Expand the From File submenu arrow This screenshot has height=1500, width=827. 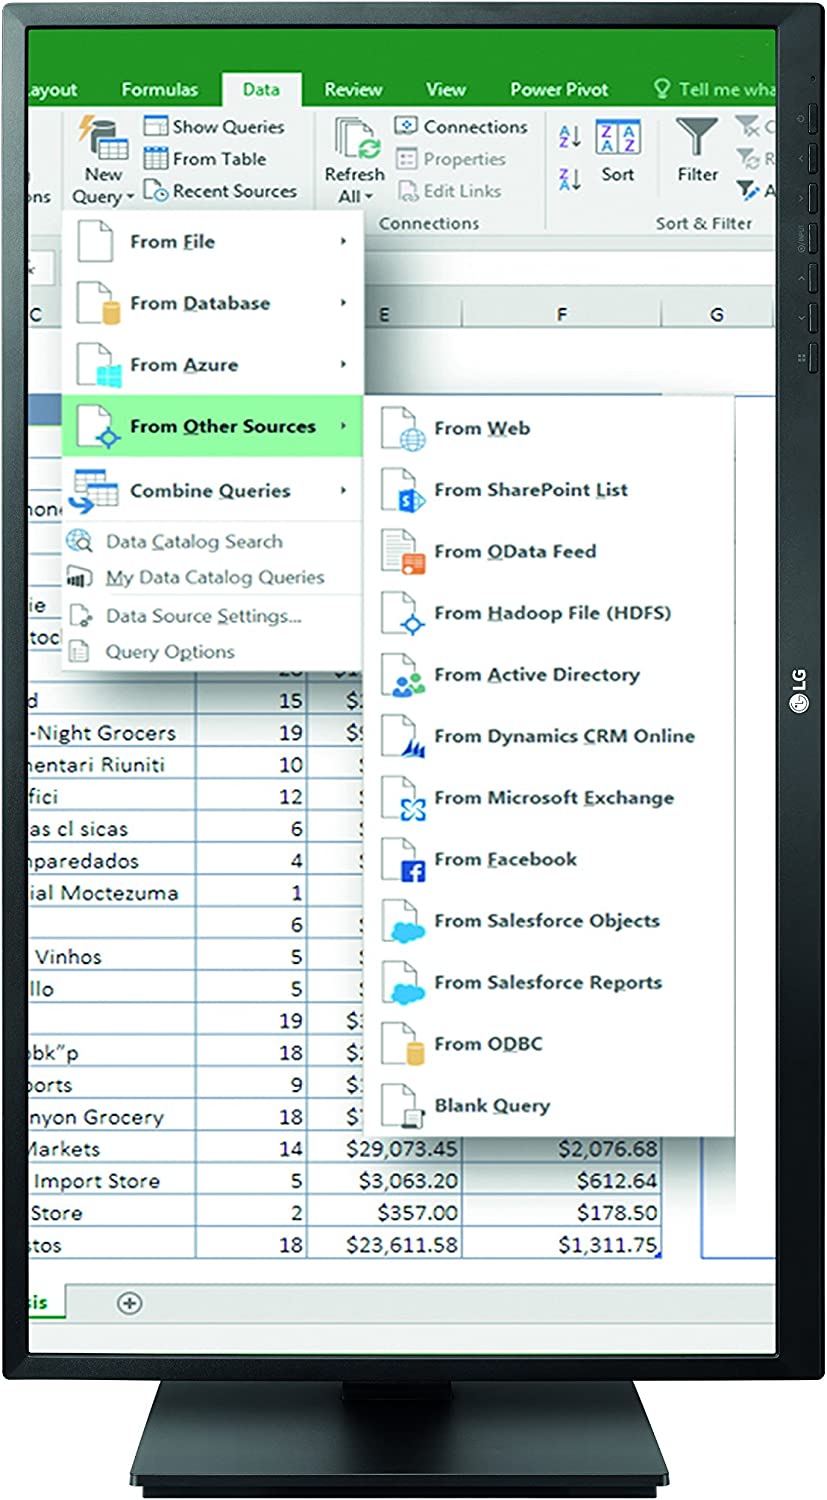coord(343,241)
